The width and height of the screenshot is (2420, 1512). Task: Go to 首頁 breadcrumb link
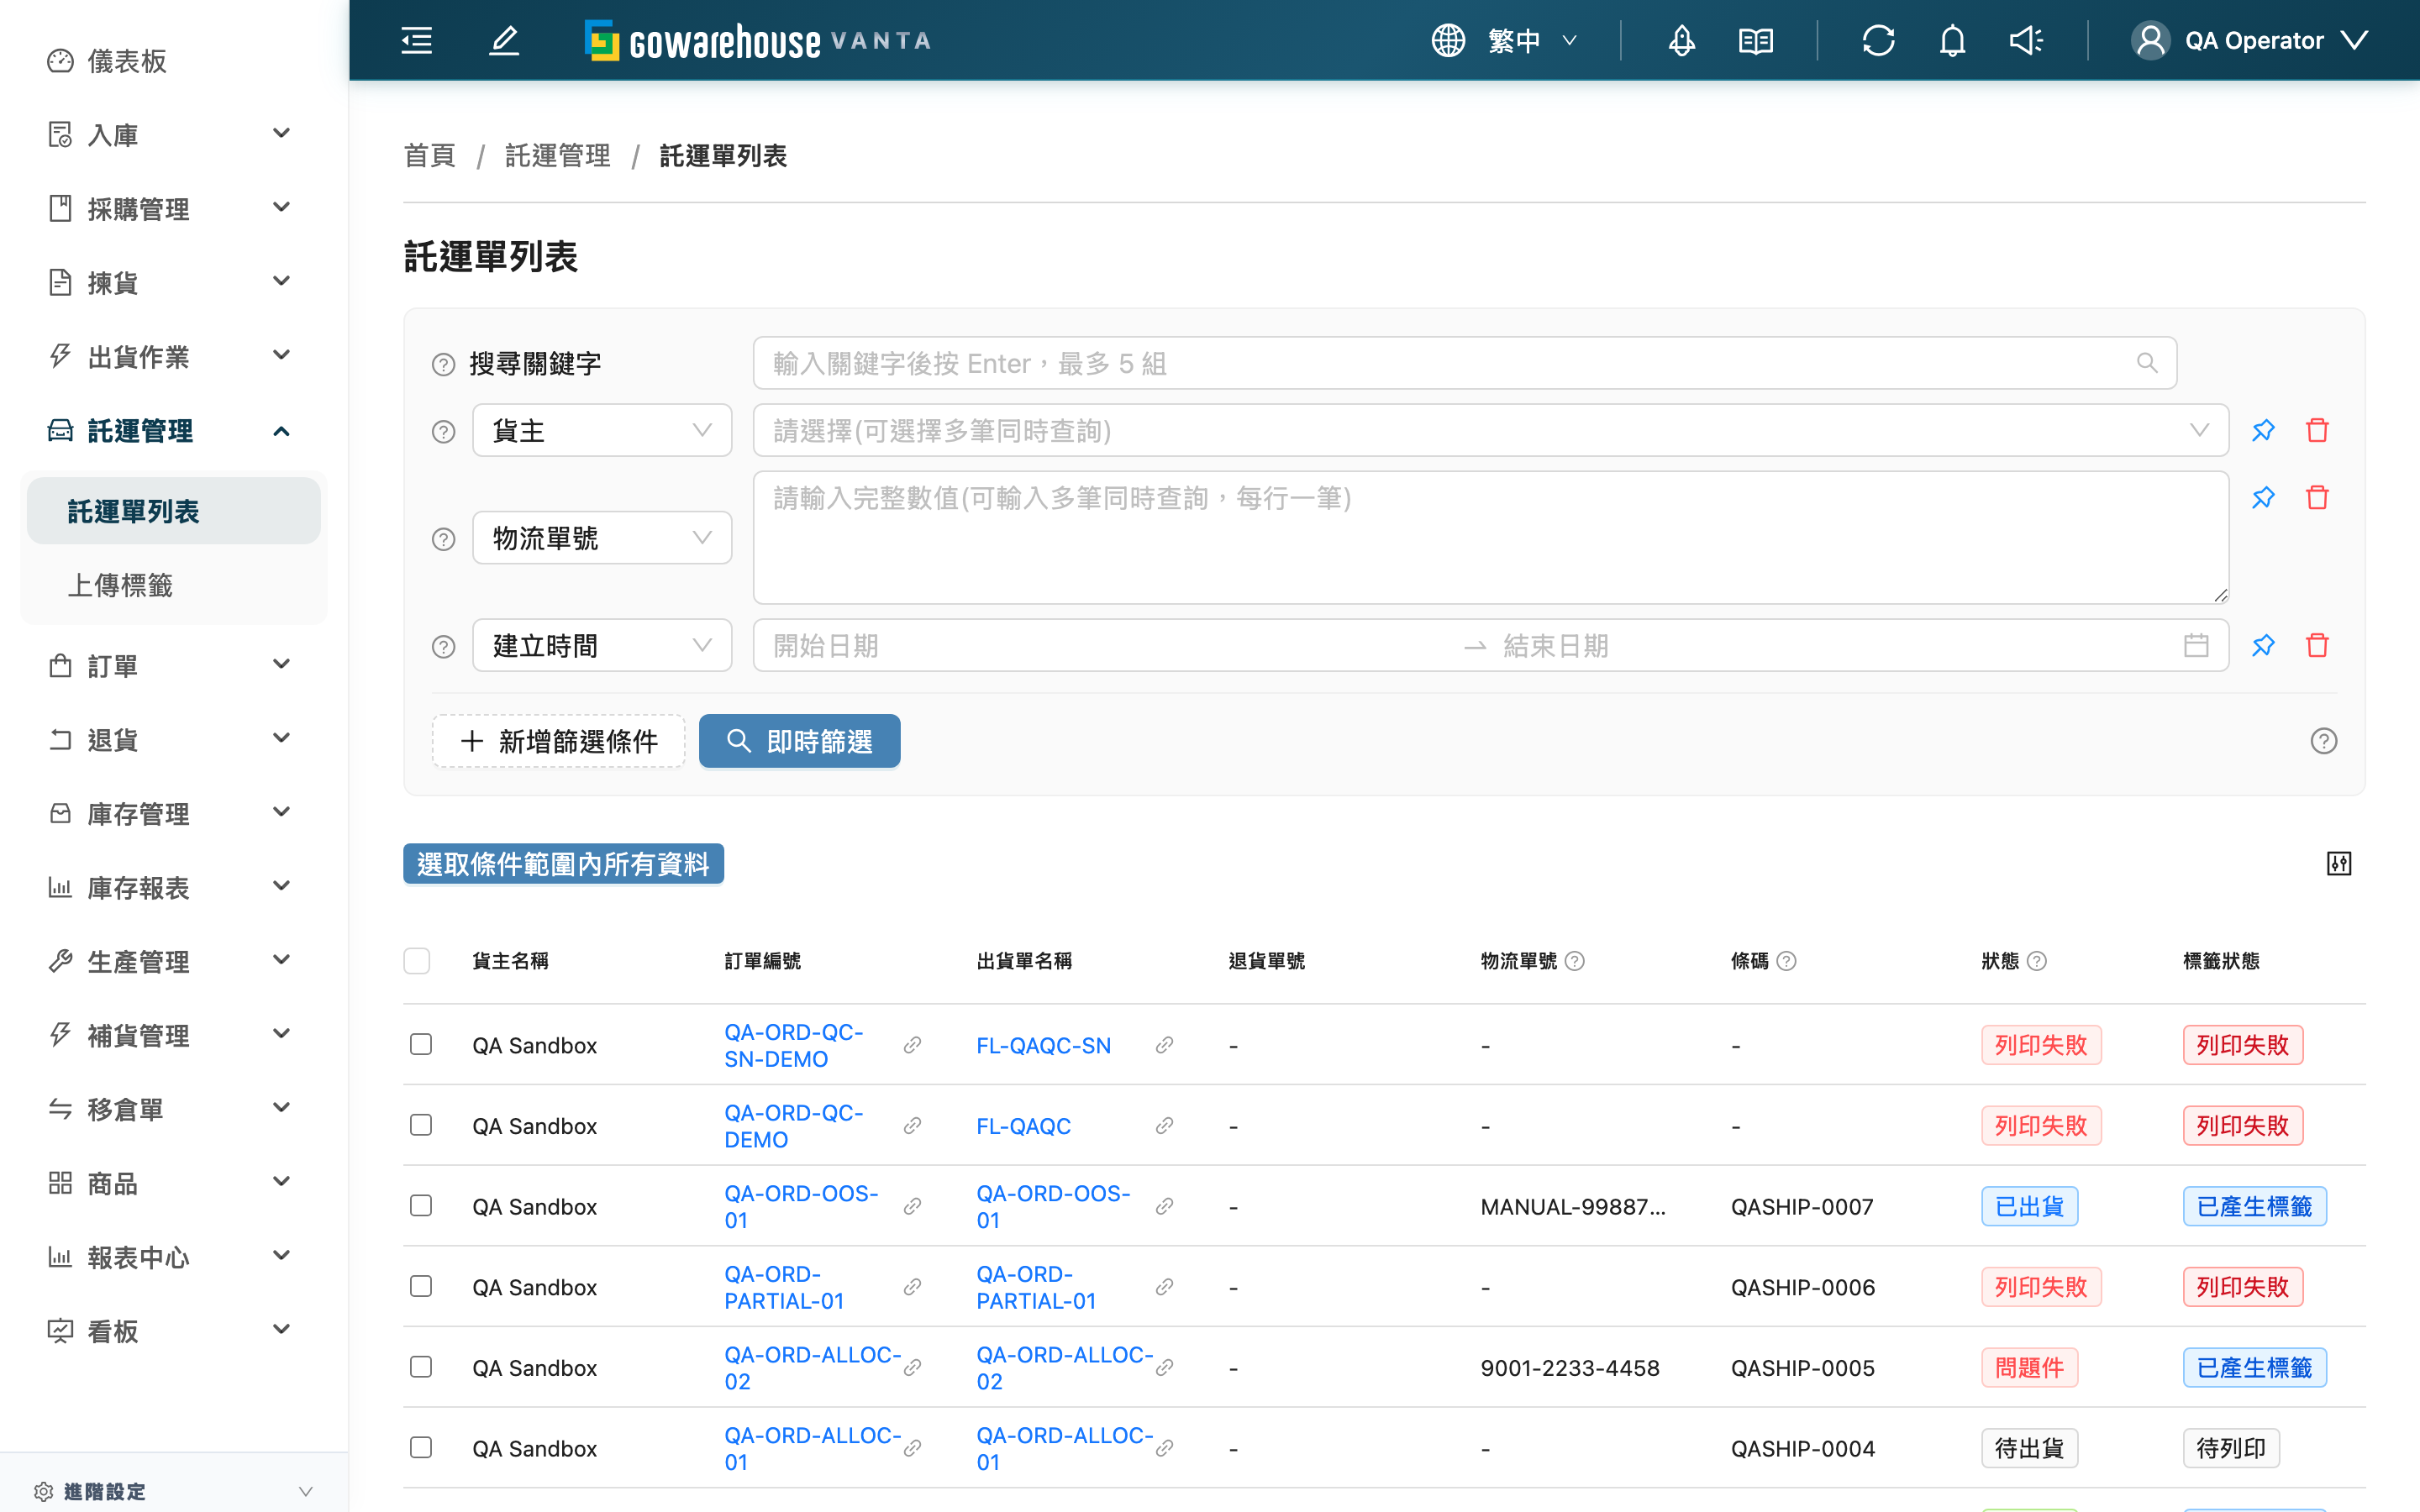click(x=429, y=155)
